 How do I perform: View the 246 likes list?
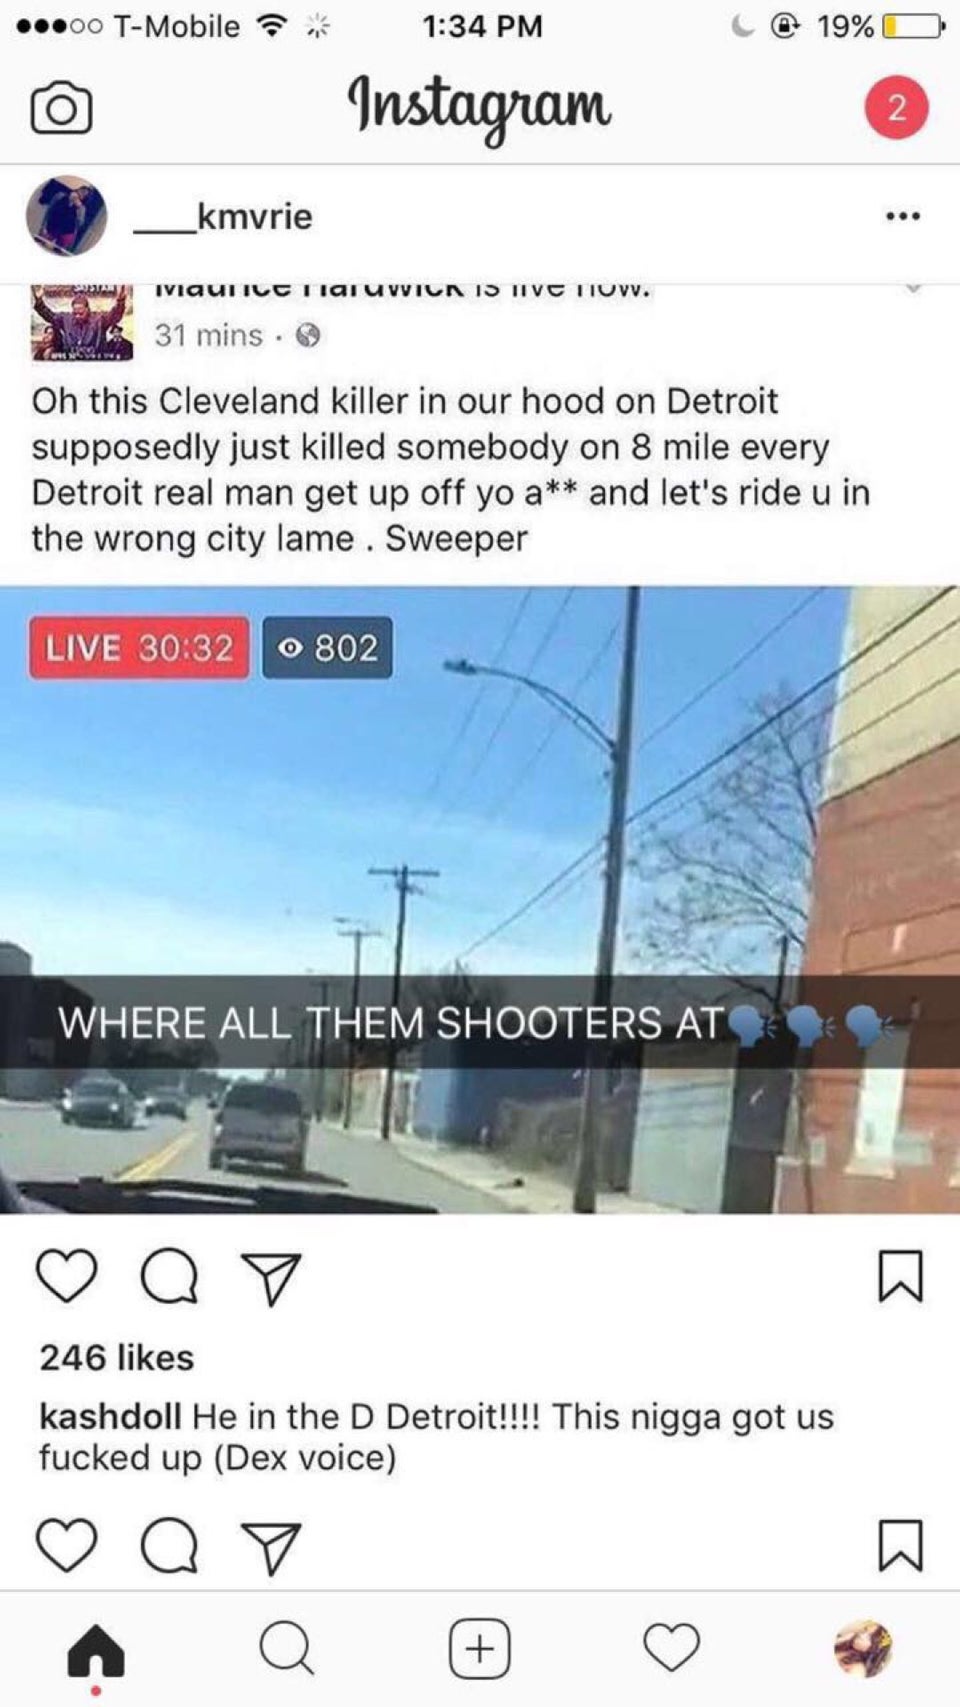(x=117, y=1357)
